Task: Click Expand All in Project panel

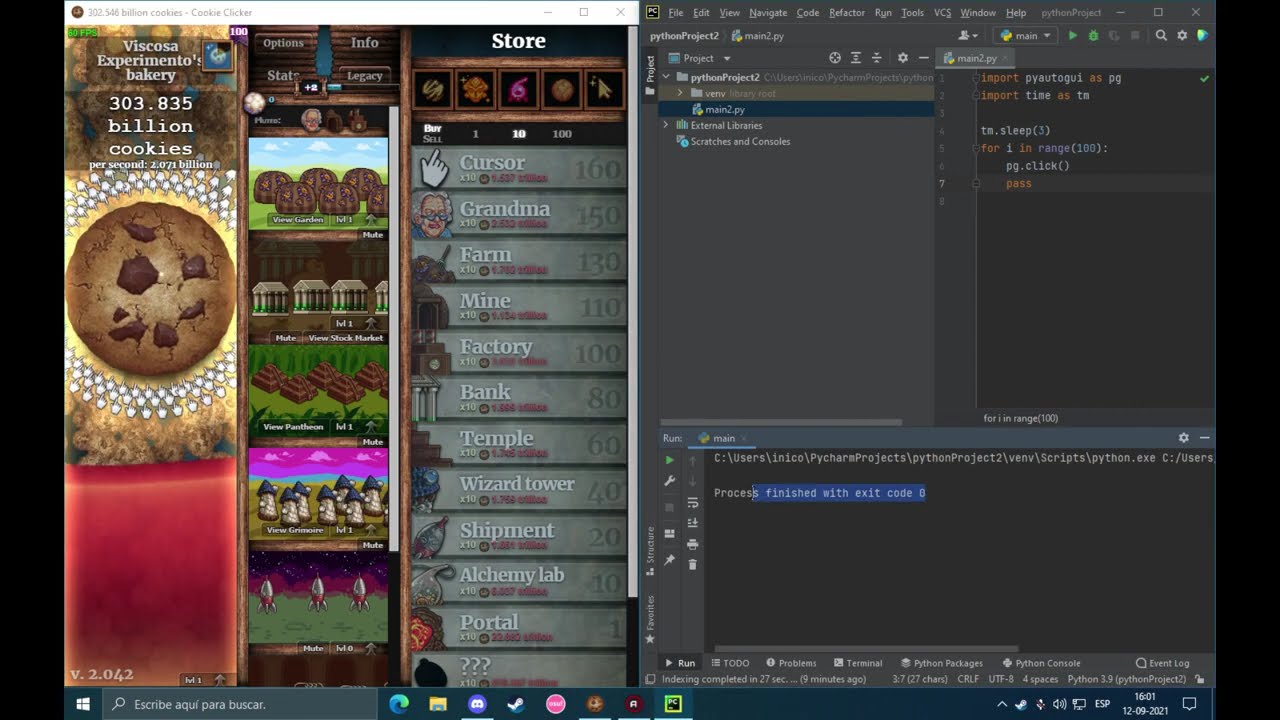Action: (x=856, y=58)
